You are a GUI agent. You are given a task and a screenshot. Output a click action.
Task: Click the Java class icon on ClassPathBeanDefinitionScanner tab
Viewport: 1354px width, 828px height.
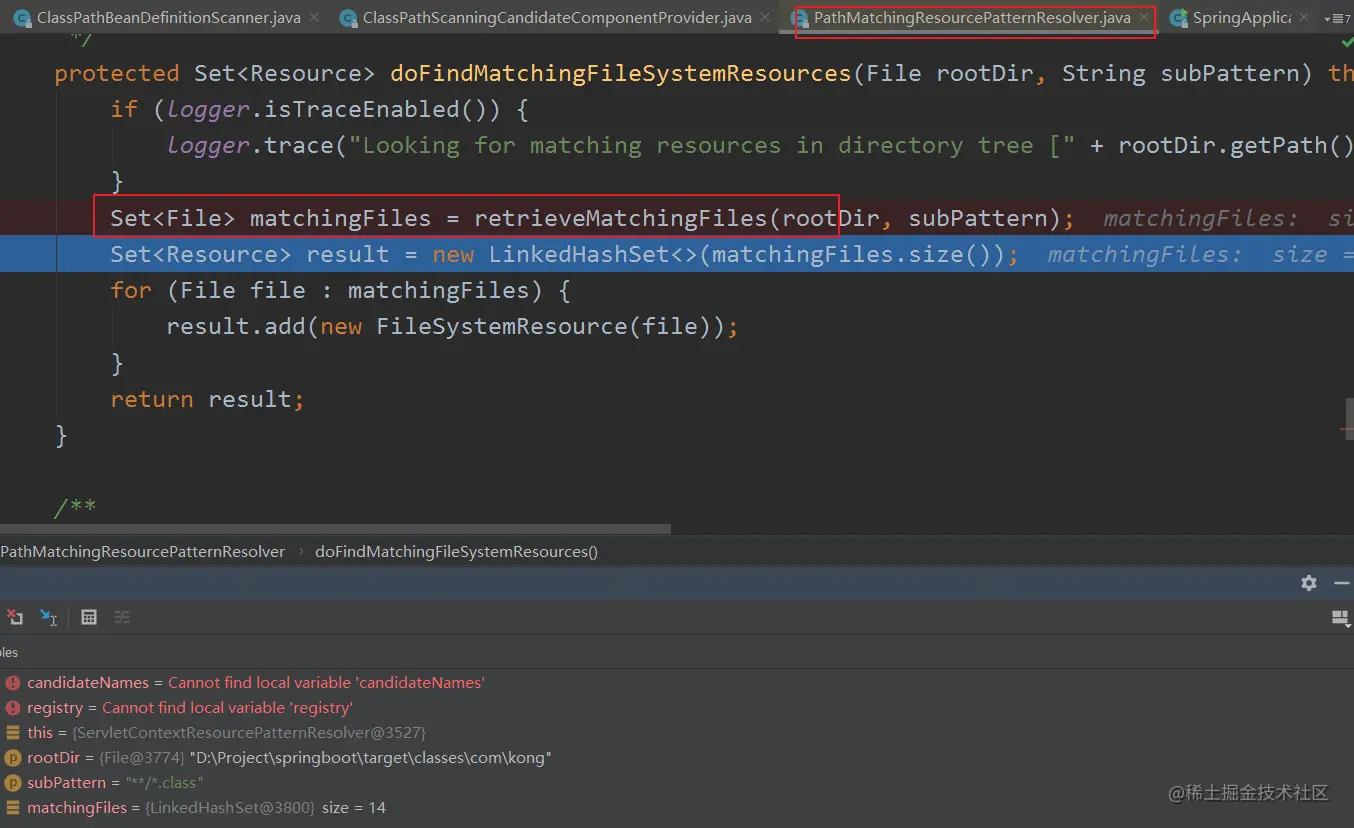(x=22, y=18)
